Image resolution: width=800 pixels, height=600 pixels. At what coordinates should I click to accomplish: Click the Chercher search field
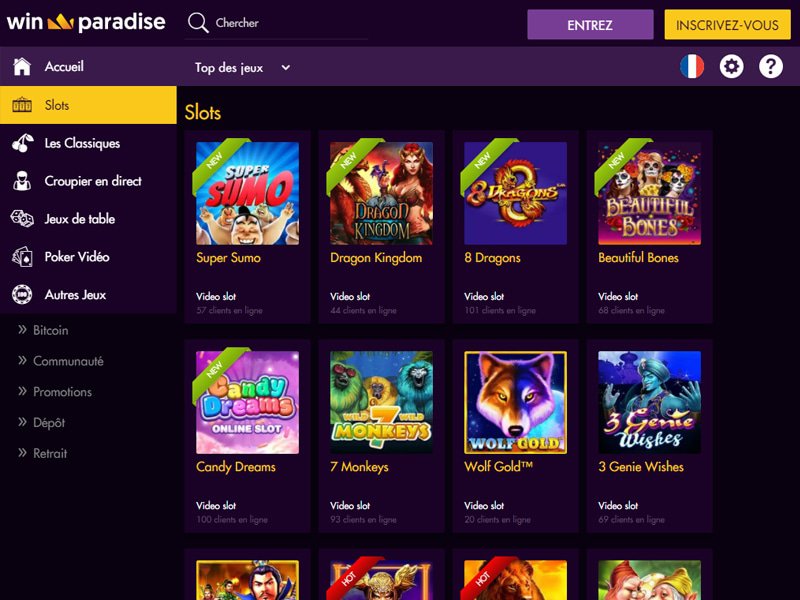pos(276,23)
